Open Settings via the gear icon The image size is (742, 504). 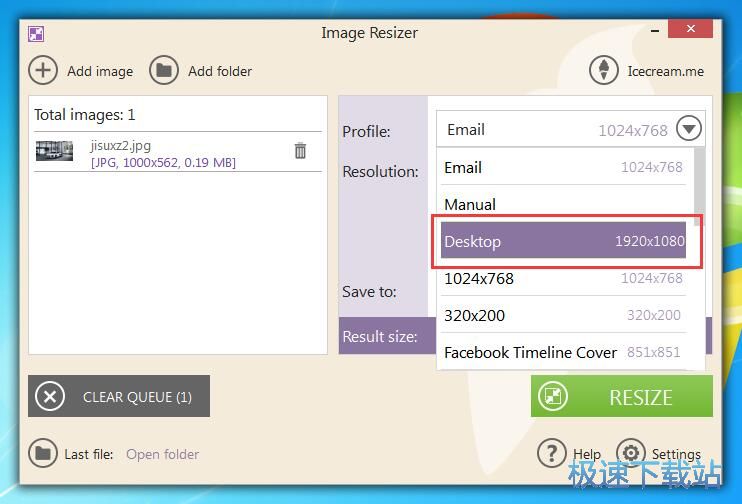pos(630,453)
